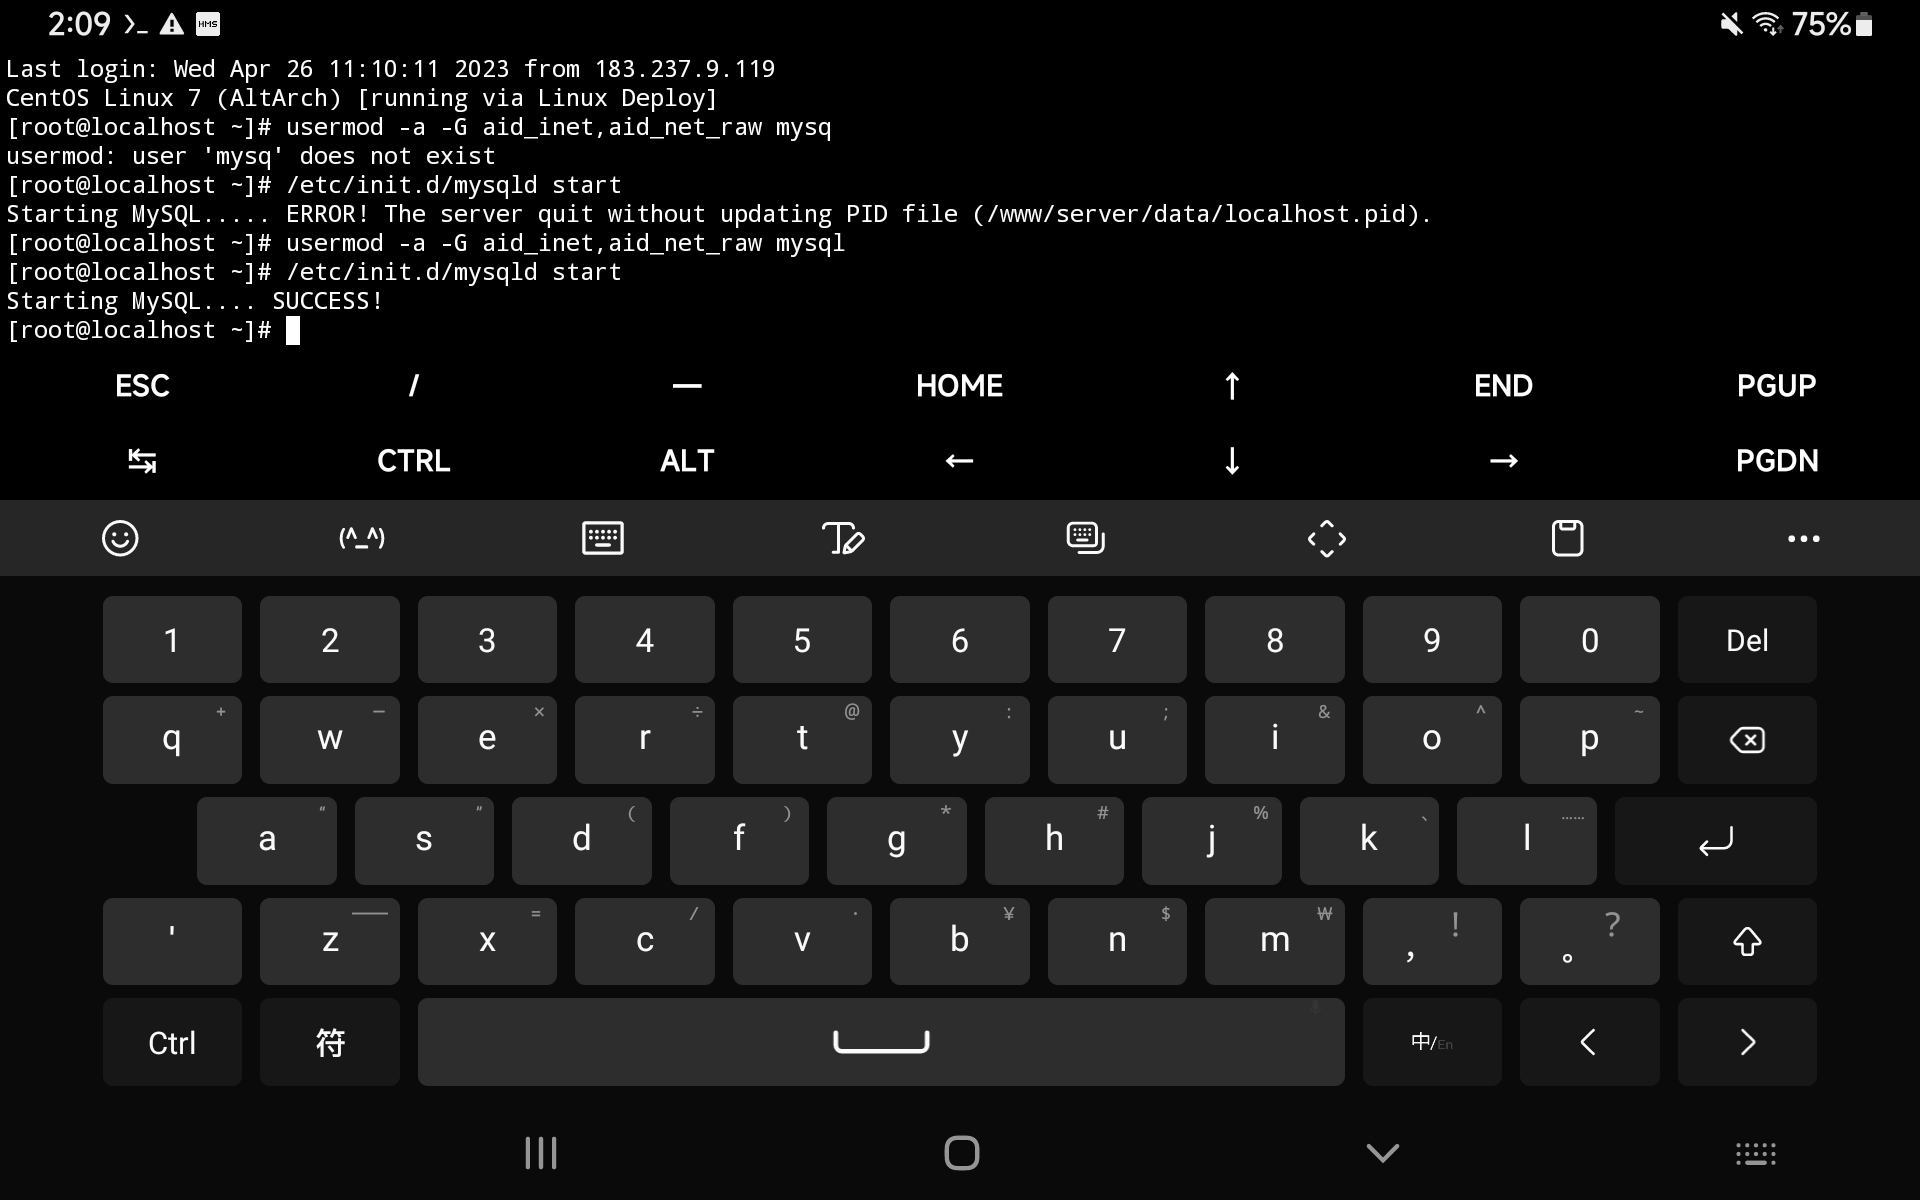Tap the PGDN extra key

[1777, 461]
